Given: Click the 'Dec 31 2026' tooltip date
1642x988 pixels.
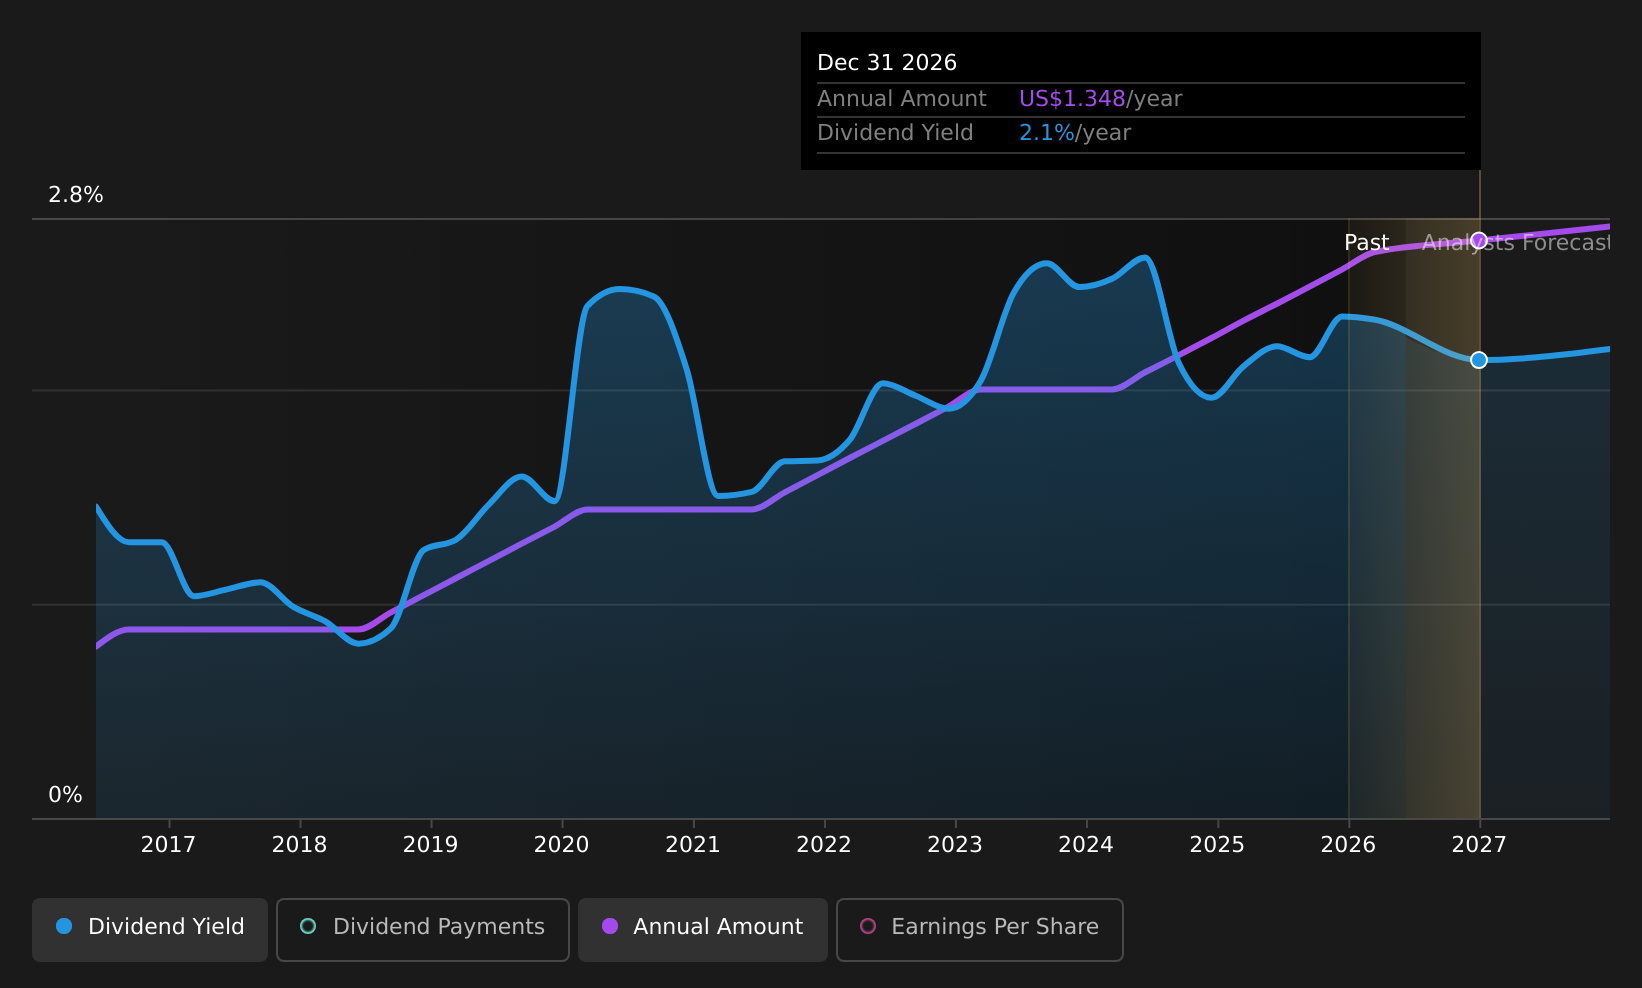Looking at the screenshot, I should tap(887, 63).
